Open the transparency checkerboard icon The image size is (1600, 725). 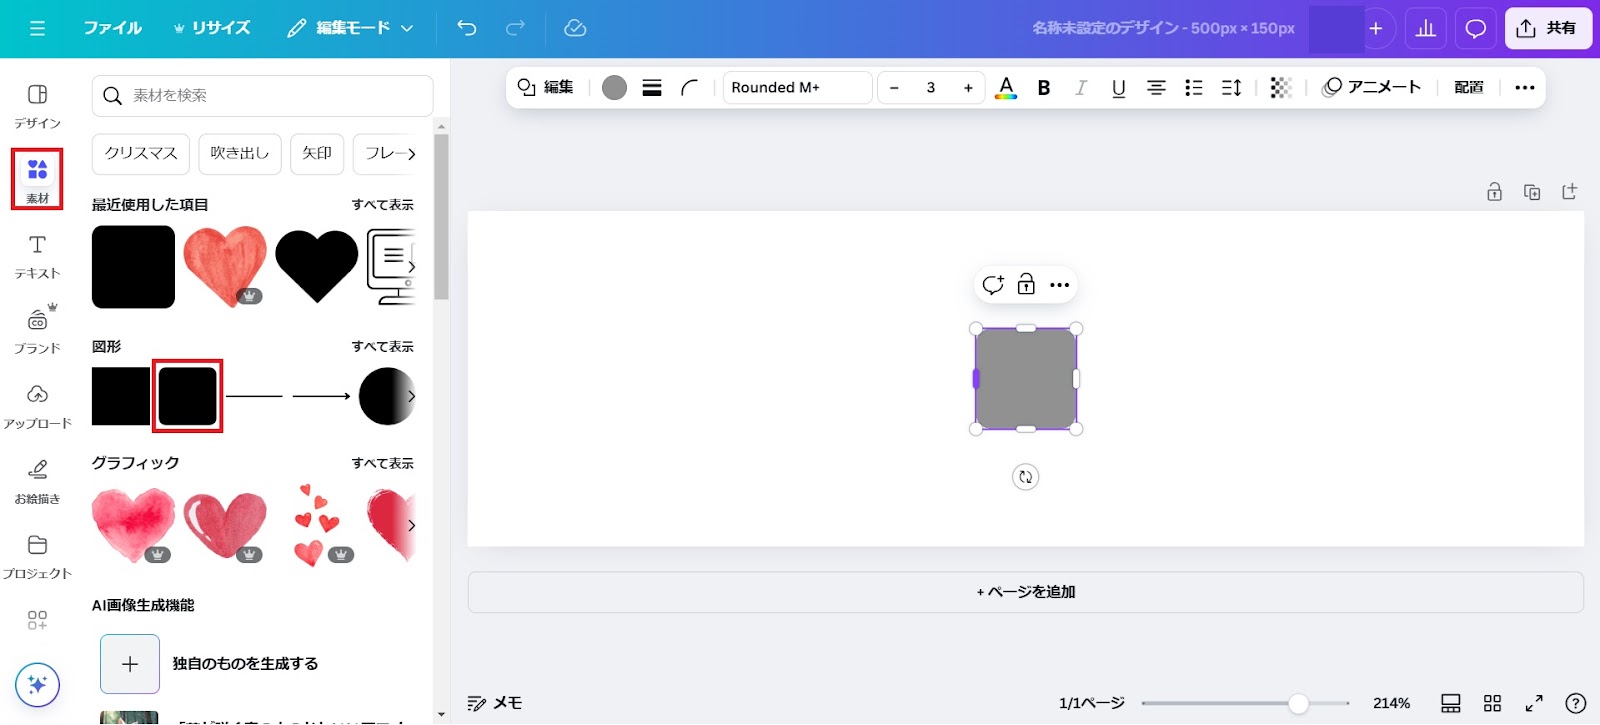pyautogui.click(x=1280, y=88)
